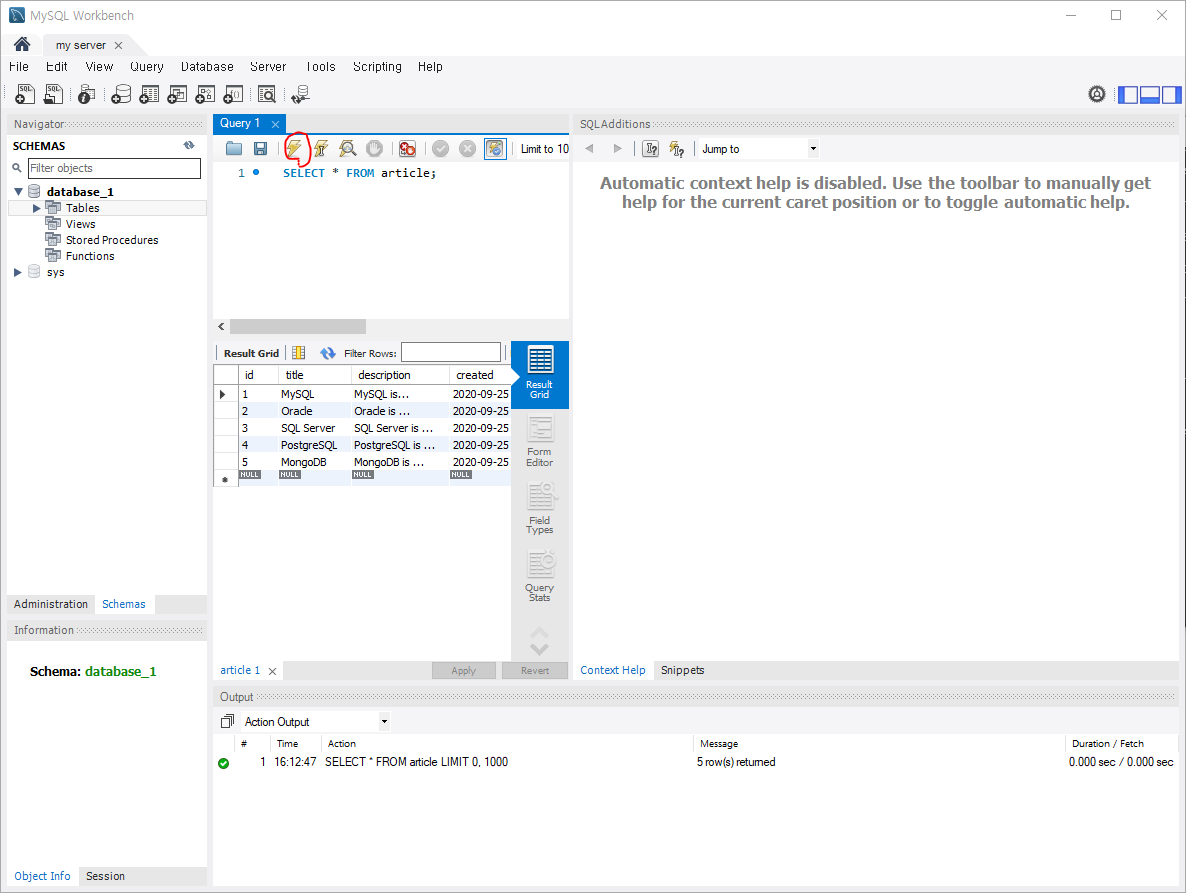
Task: Open the Limit to rows dropdown
Action: (x=545, y=149)
